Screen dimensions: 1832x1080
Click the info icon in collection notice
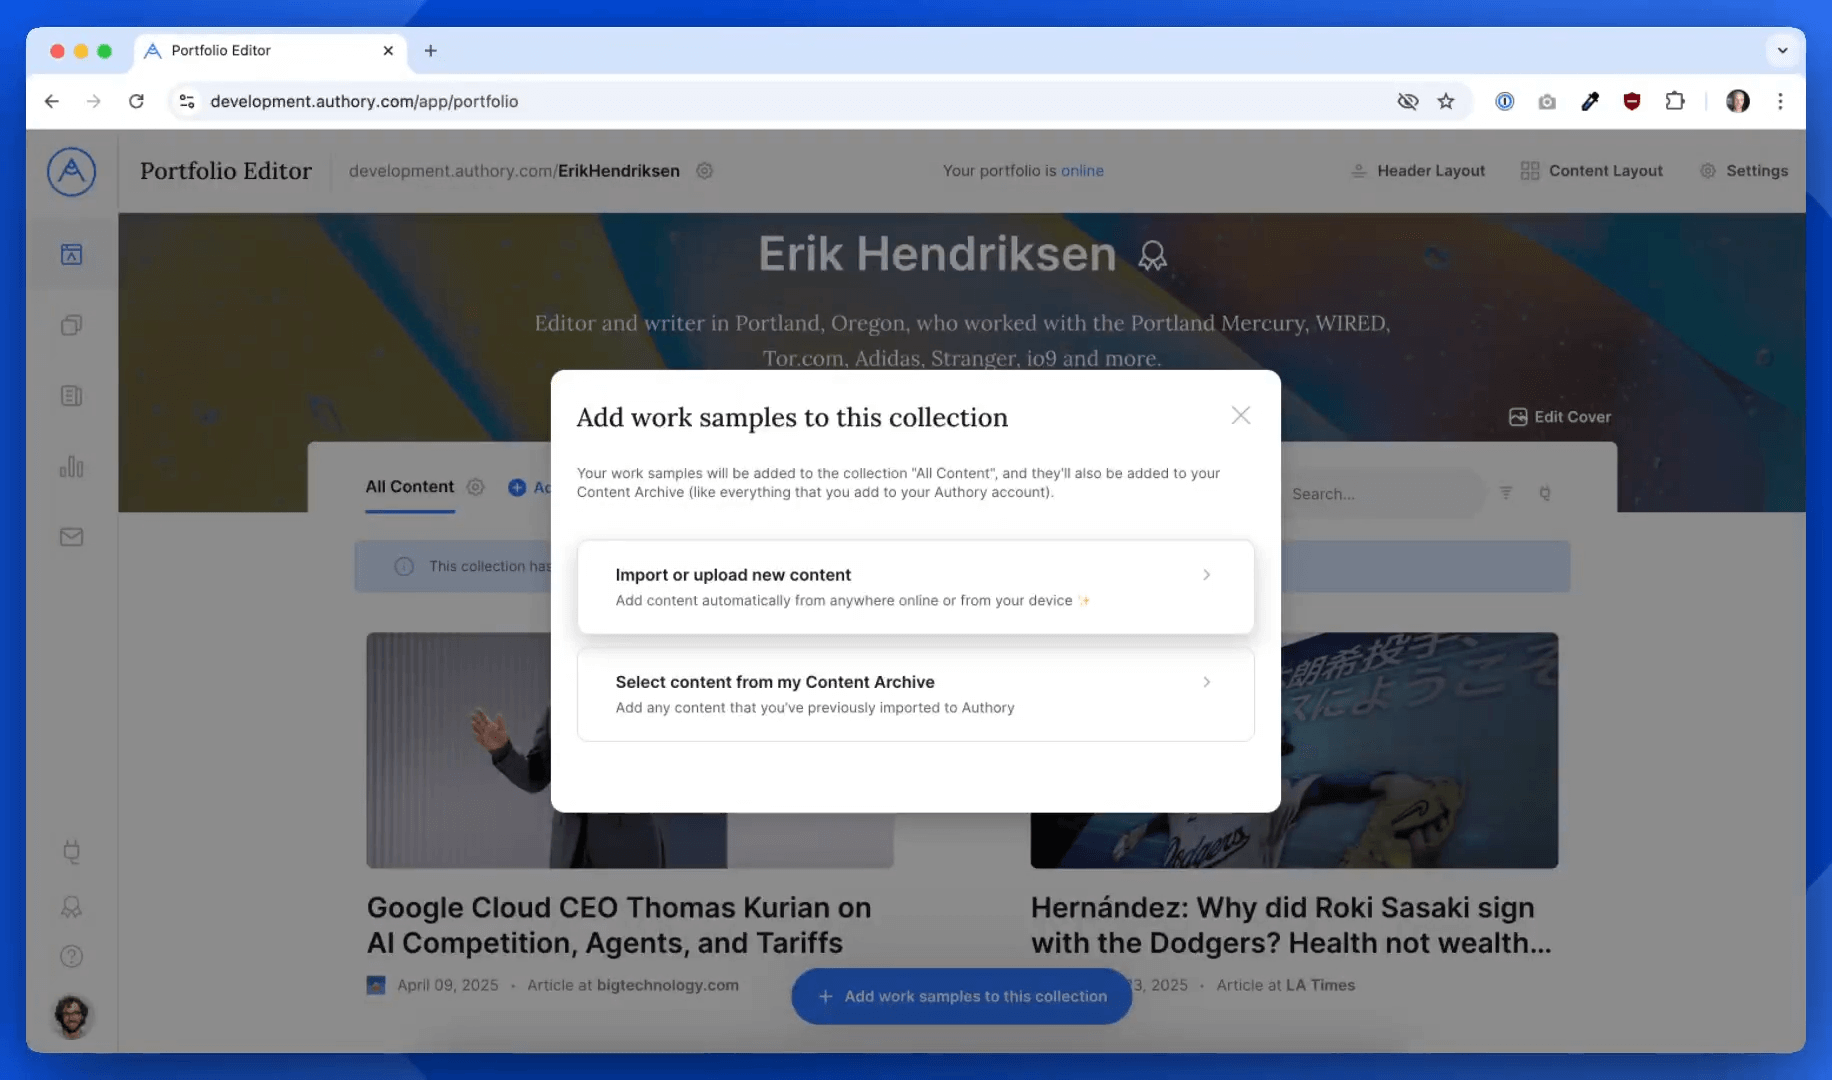[404, 566]
